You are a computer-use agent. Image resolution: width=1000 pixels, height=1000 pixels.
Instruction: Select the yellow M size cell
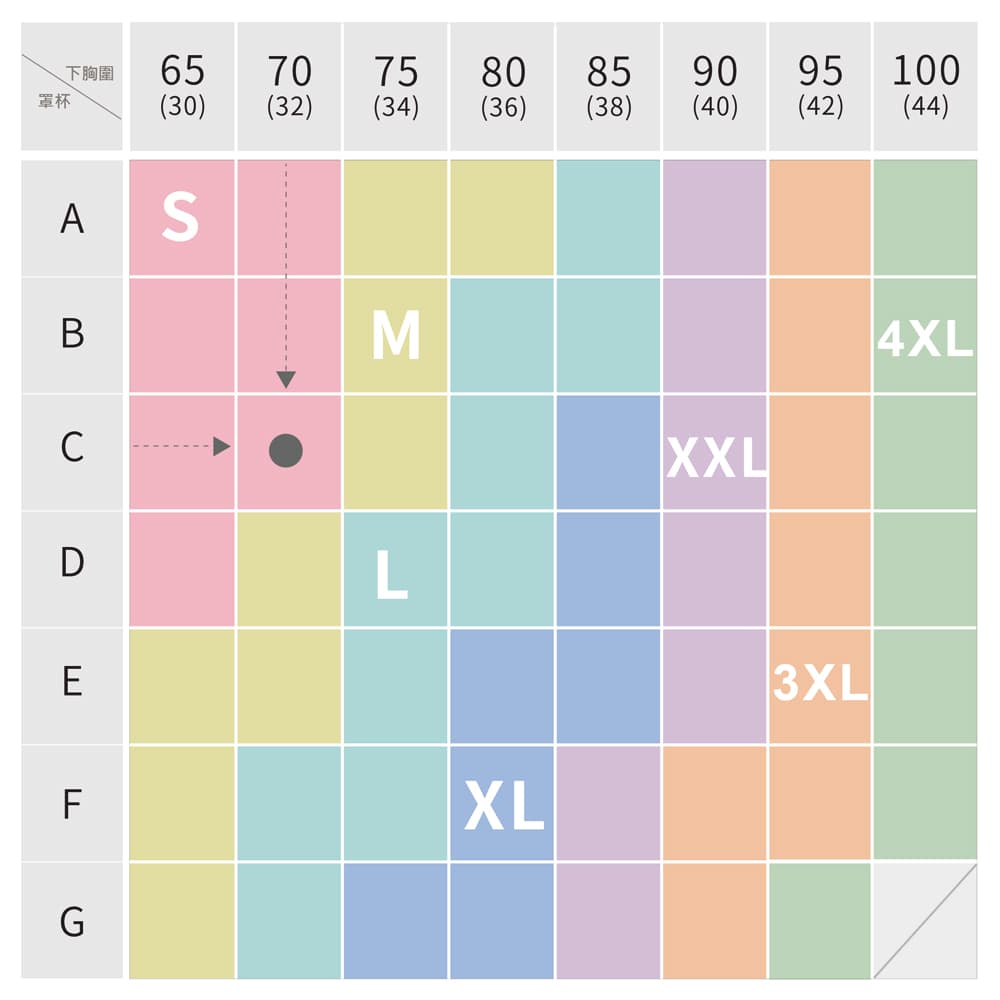(395, 335)
